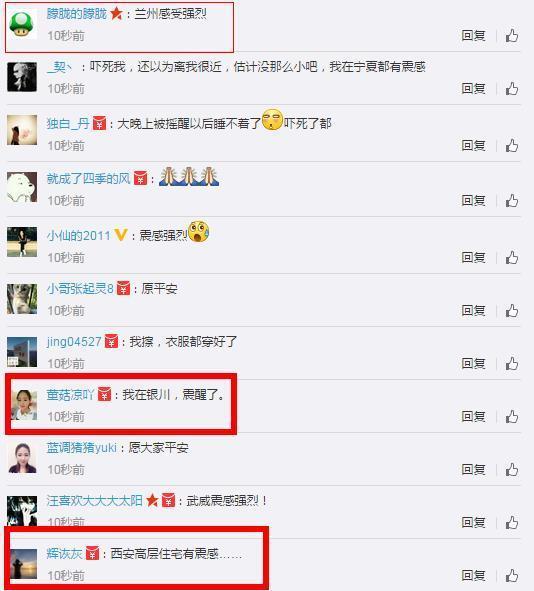The height and width of the screenshot is (591, 534).
Task: Click the V verified badge of 小仙的2011
Action: click(x=121, y=235)
